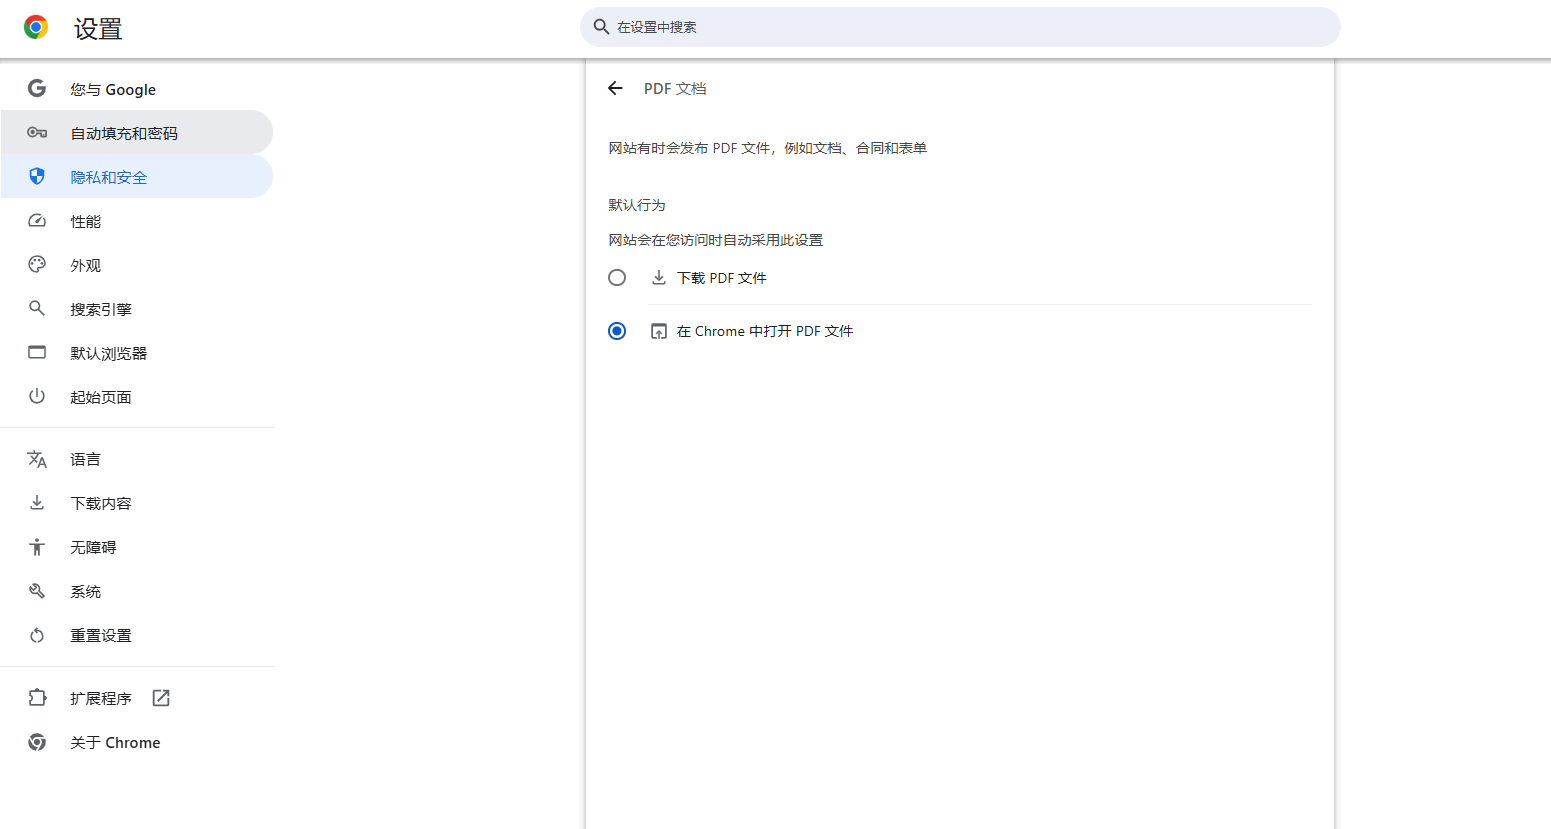Click the puzzle piece icon for 扩展程序
This screenshot has height=829, width=1551.
pyautogui.click(x=37, y=698)
